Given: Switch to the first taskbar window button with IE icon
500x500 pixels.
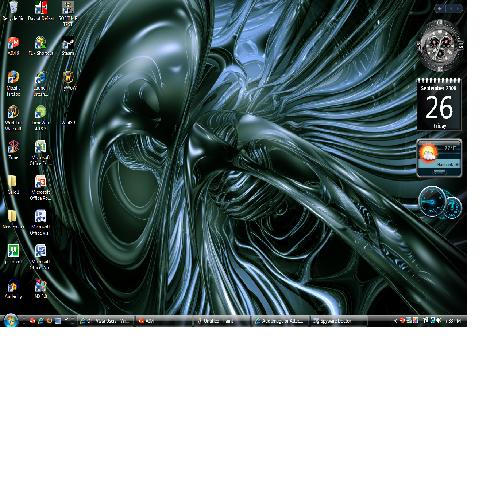Looking at the screenshot, I should (x=106, y=321).
